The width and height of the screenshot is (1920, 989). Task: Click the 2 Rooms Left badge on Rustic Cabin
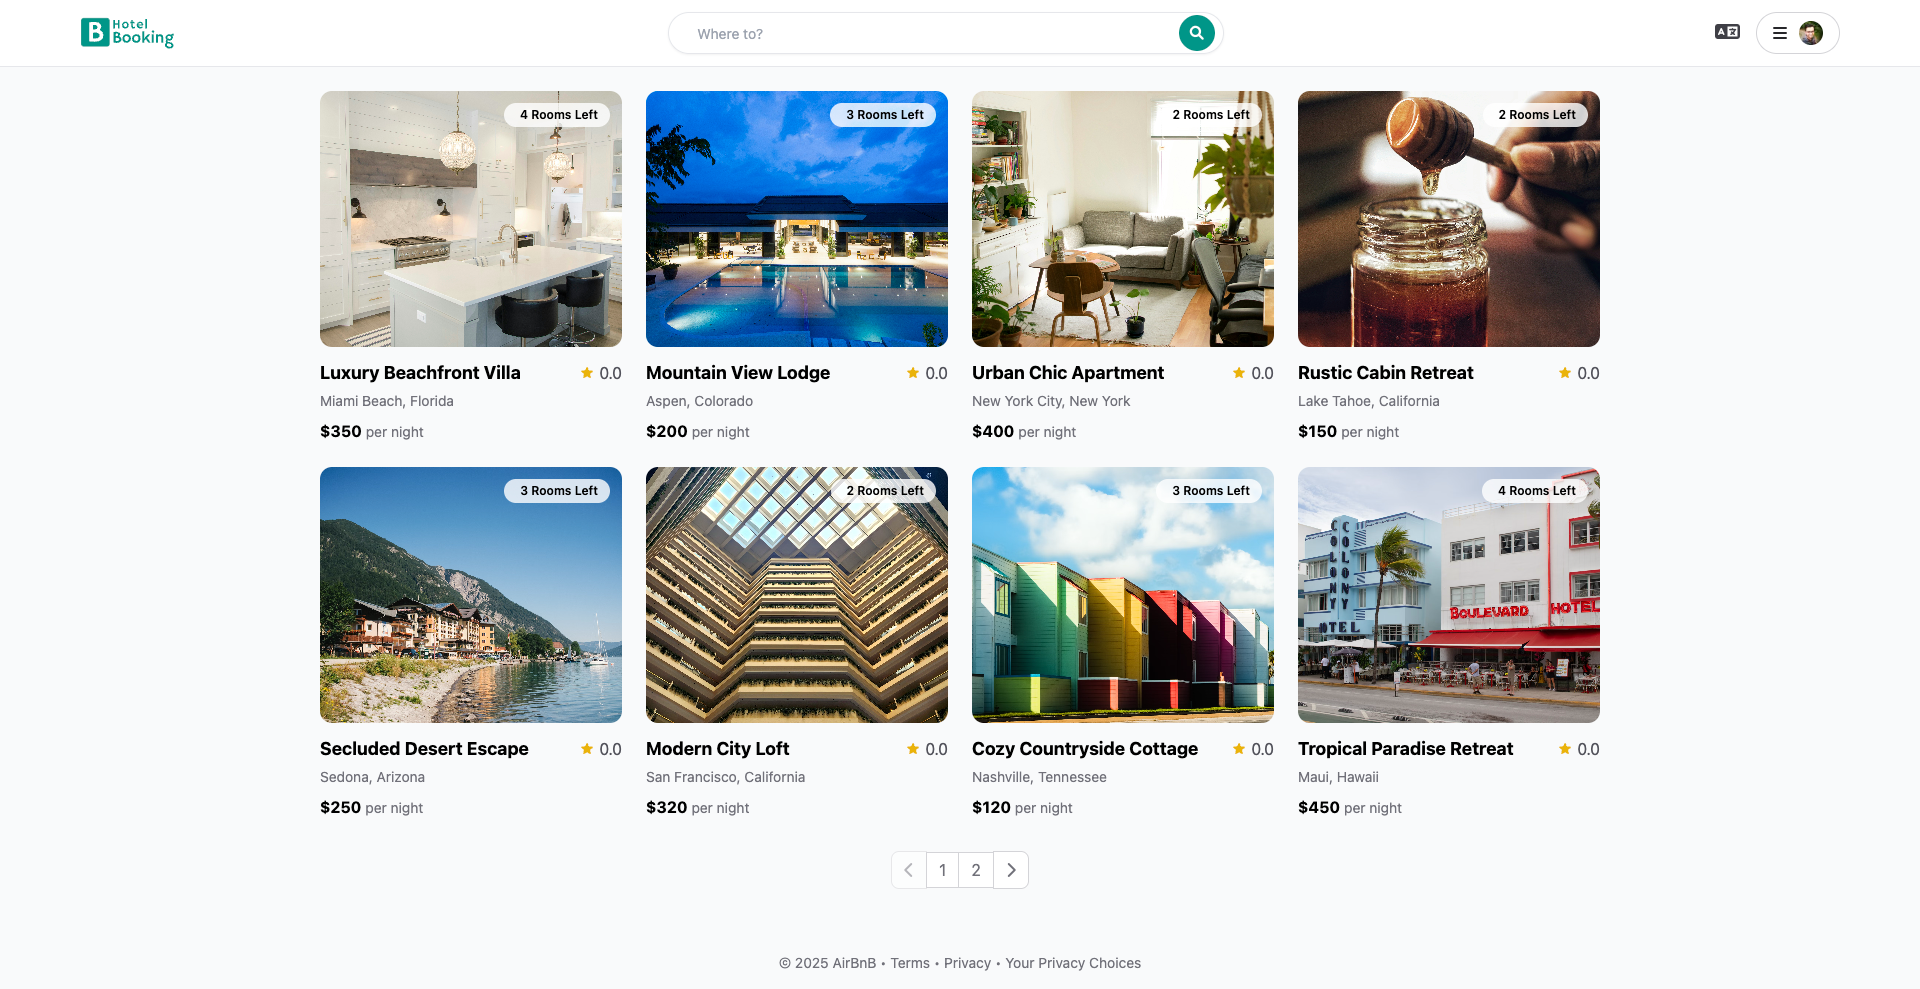[x=1536, y=115]
